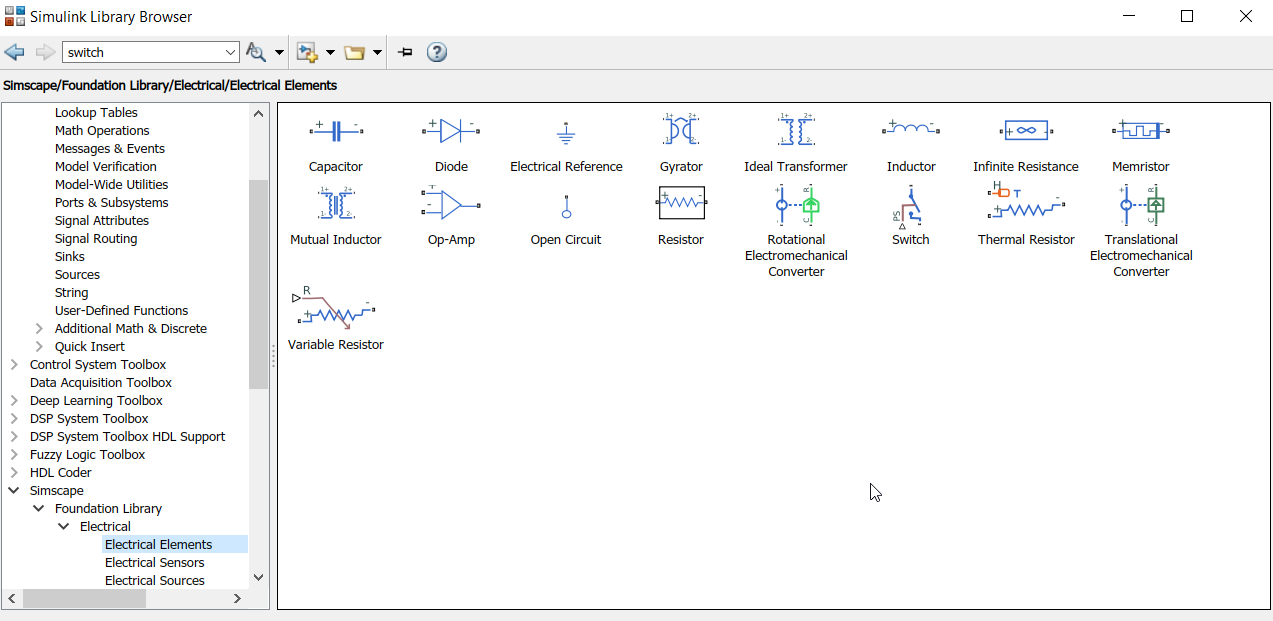Select Model Verification library

(106, 166)
